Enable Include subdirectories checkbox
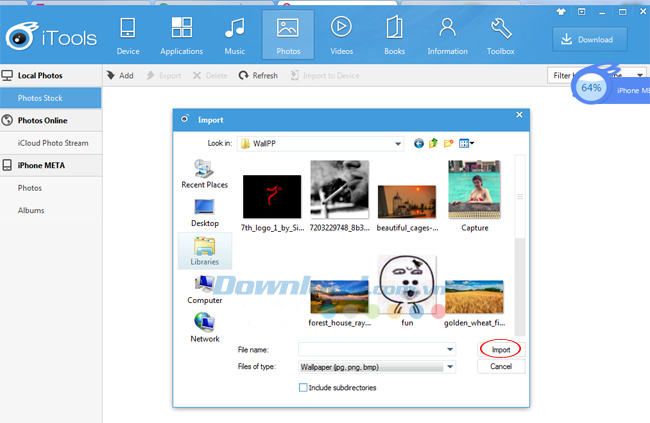Screen dimensions: 650x423 click(304, 387)
